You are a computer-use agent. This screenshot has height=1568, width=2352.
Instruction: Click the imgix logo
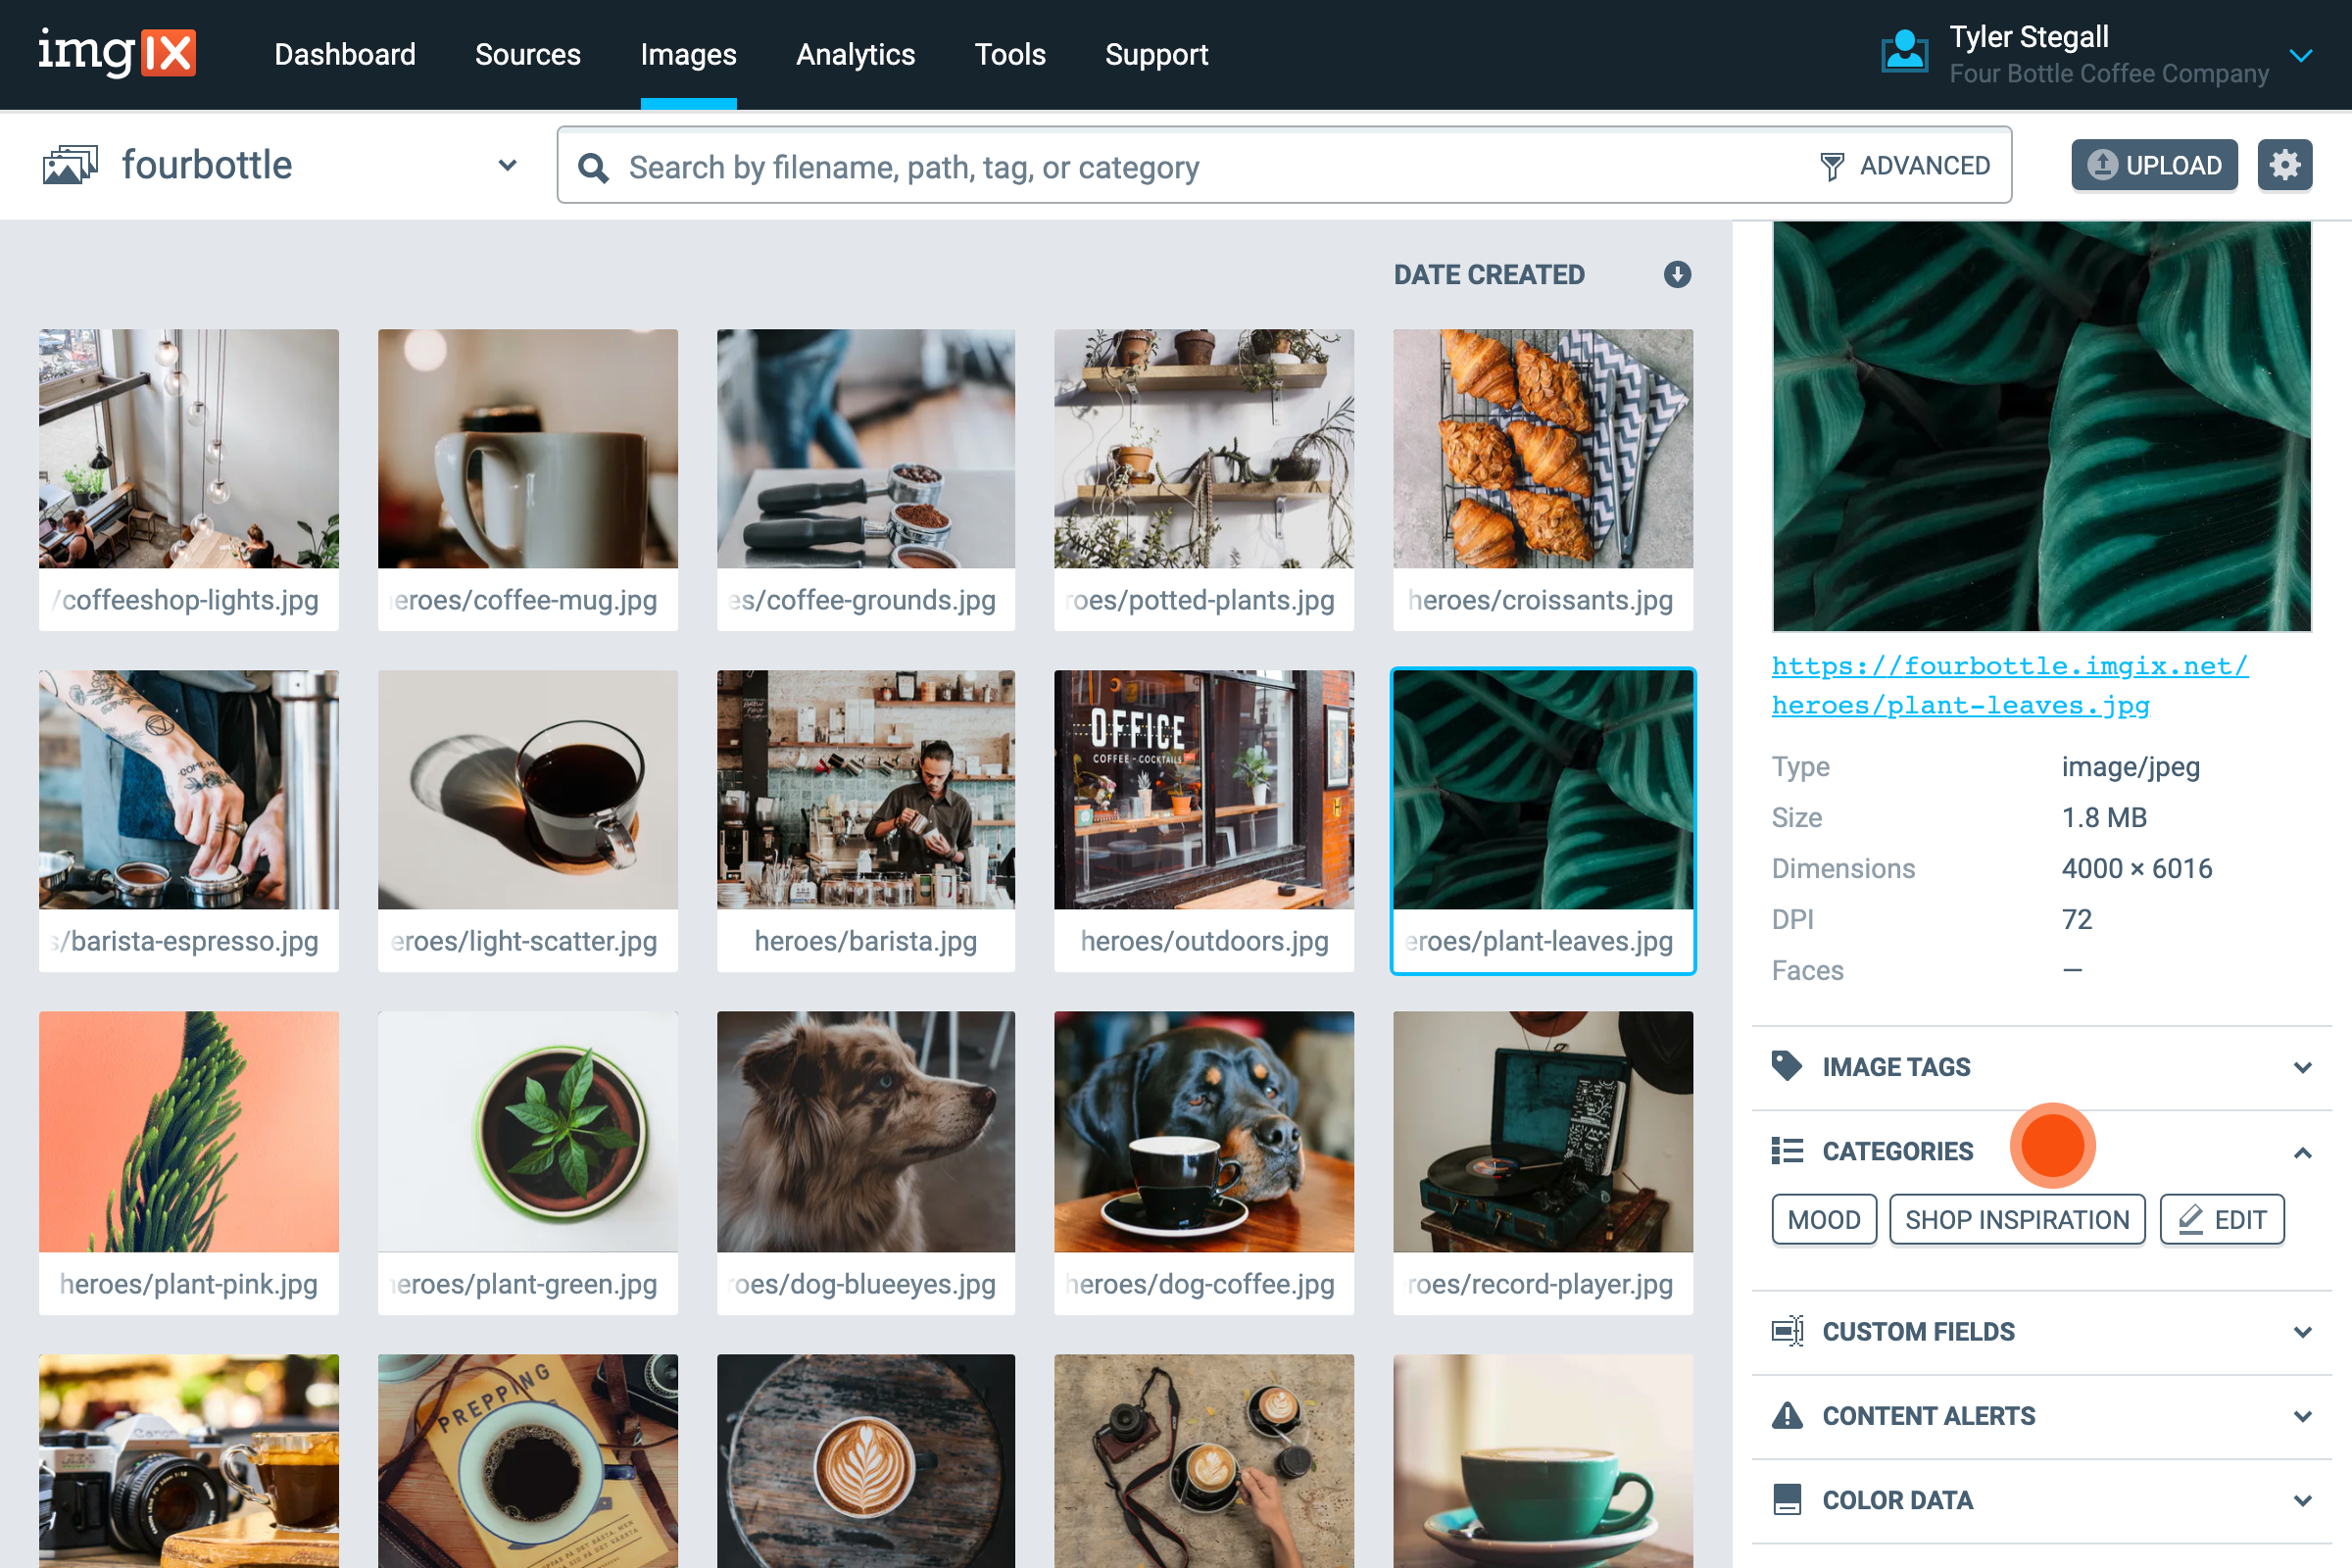click(x=117, y=53)
